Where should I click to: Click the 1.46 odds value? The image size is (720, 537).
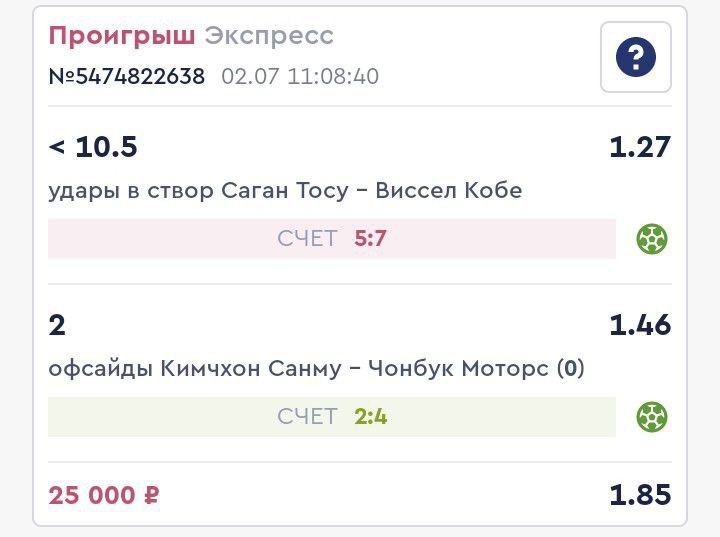(x=640, y=325)
